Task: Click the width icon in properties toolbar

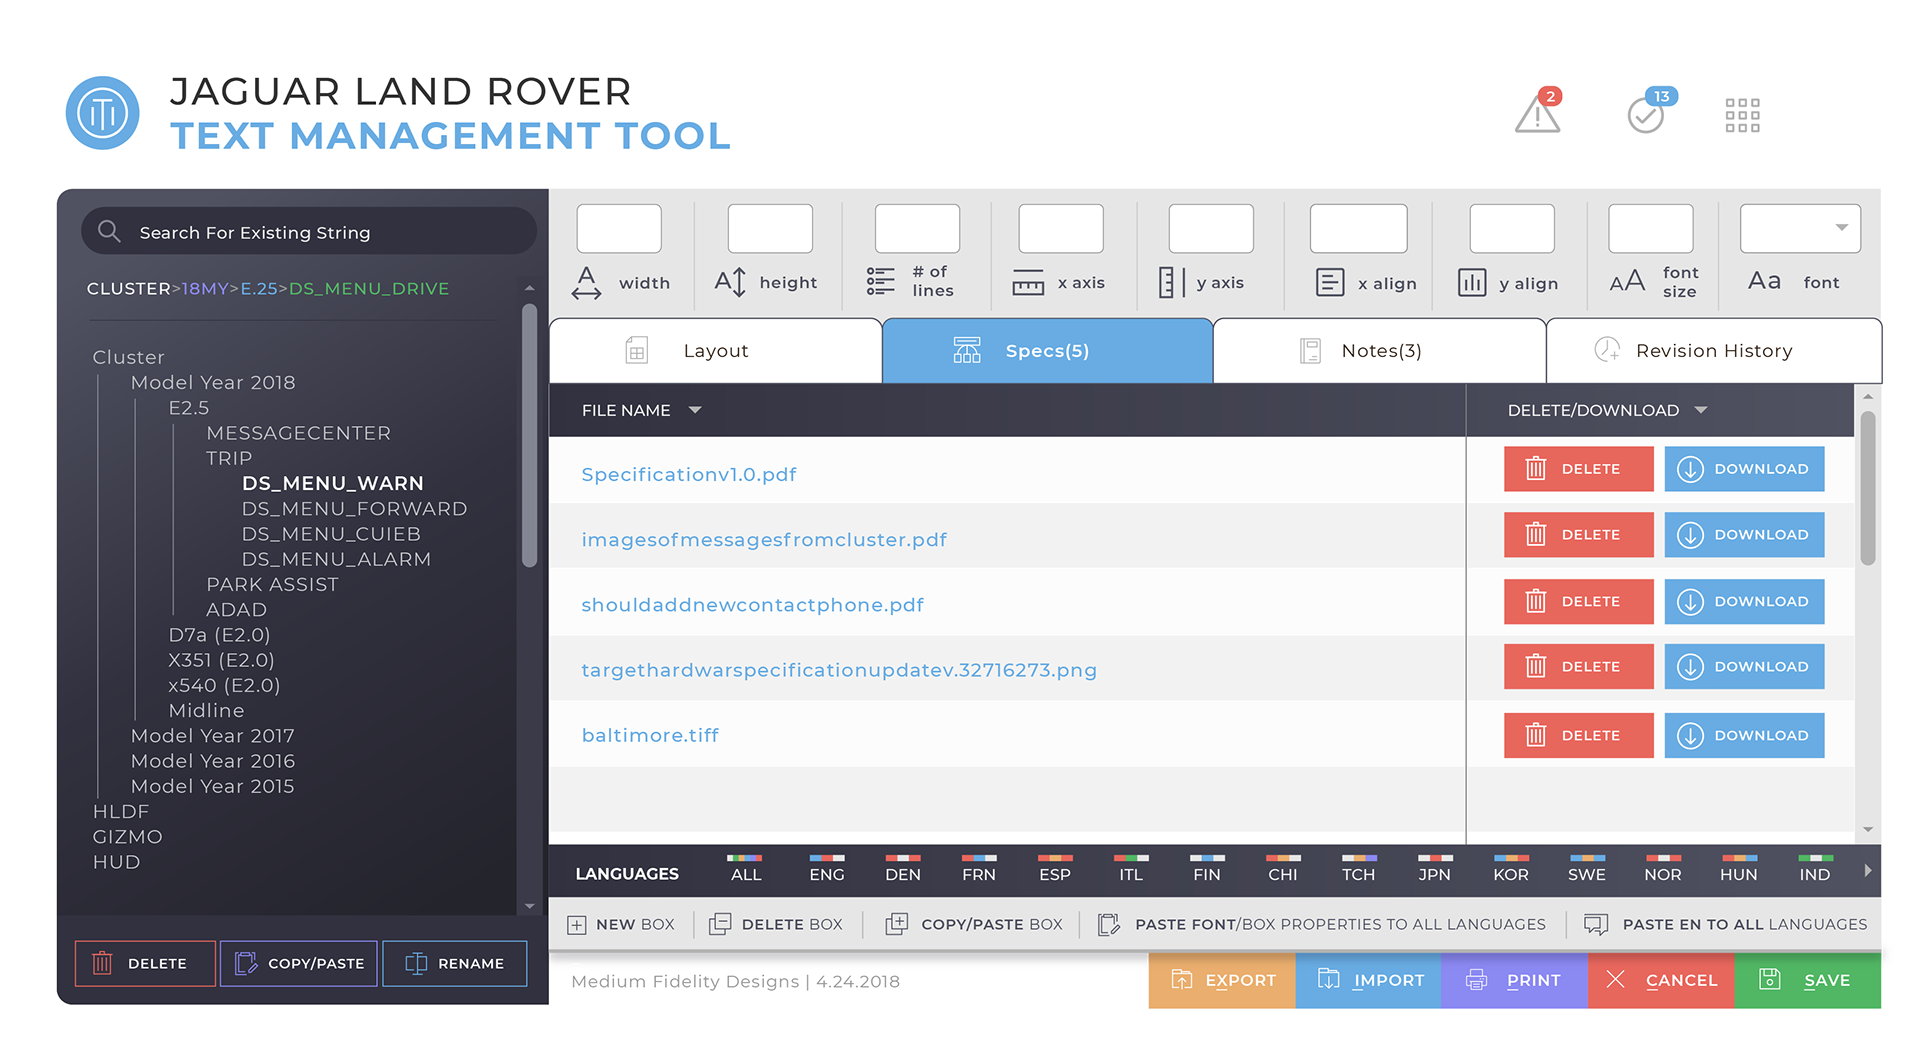Action: [x=586, y=283]
